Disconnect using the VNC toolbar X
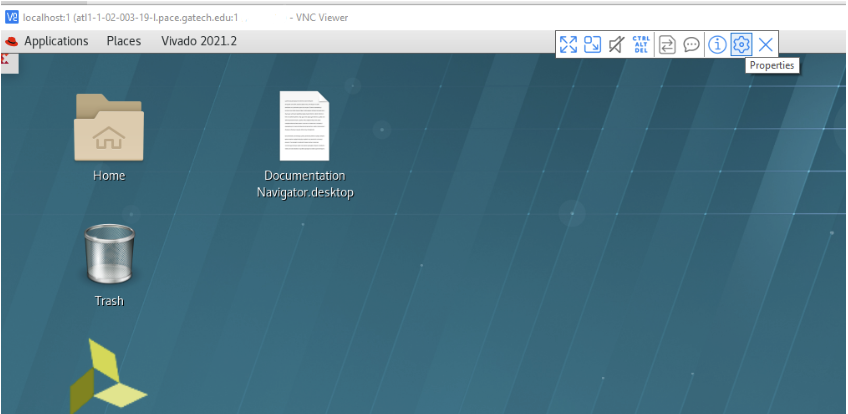The image size is (848, 414). (x=765, y=44)
